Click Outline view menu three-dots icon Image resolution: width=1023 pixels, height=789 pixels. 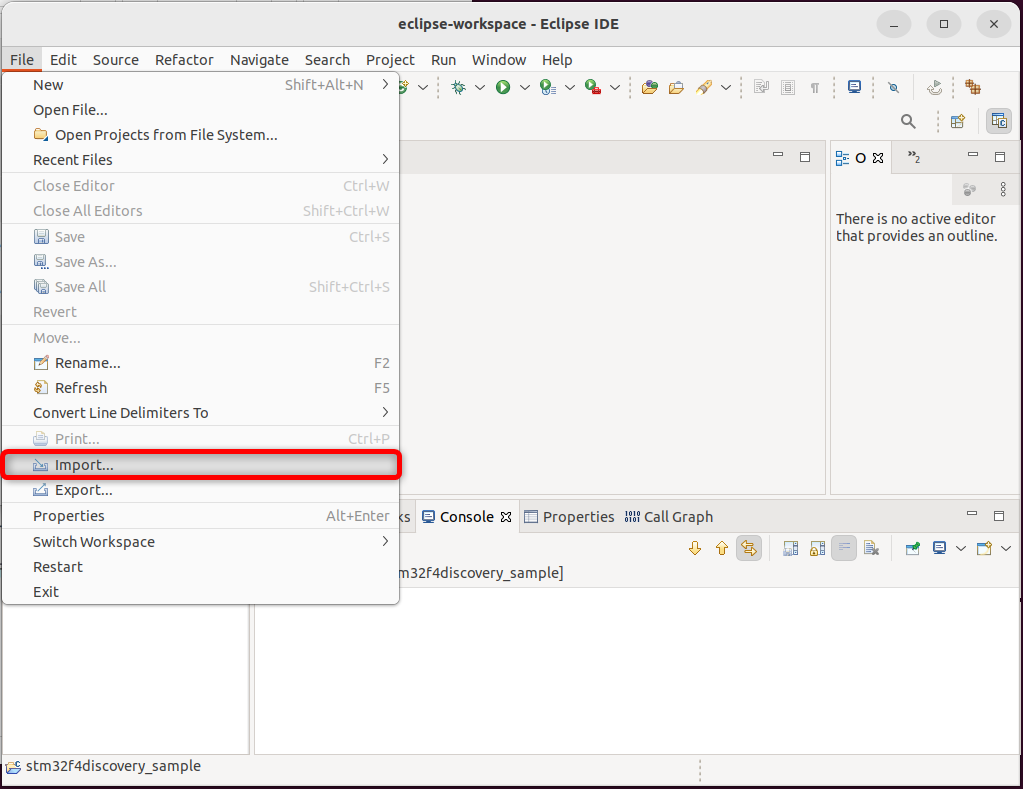click(1003, 189)
